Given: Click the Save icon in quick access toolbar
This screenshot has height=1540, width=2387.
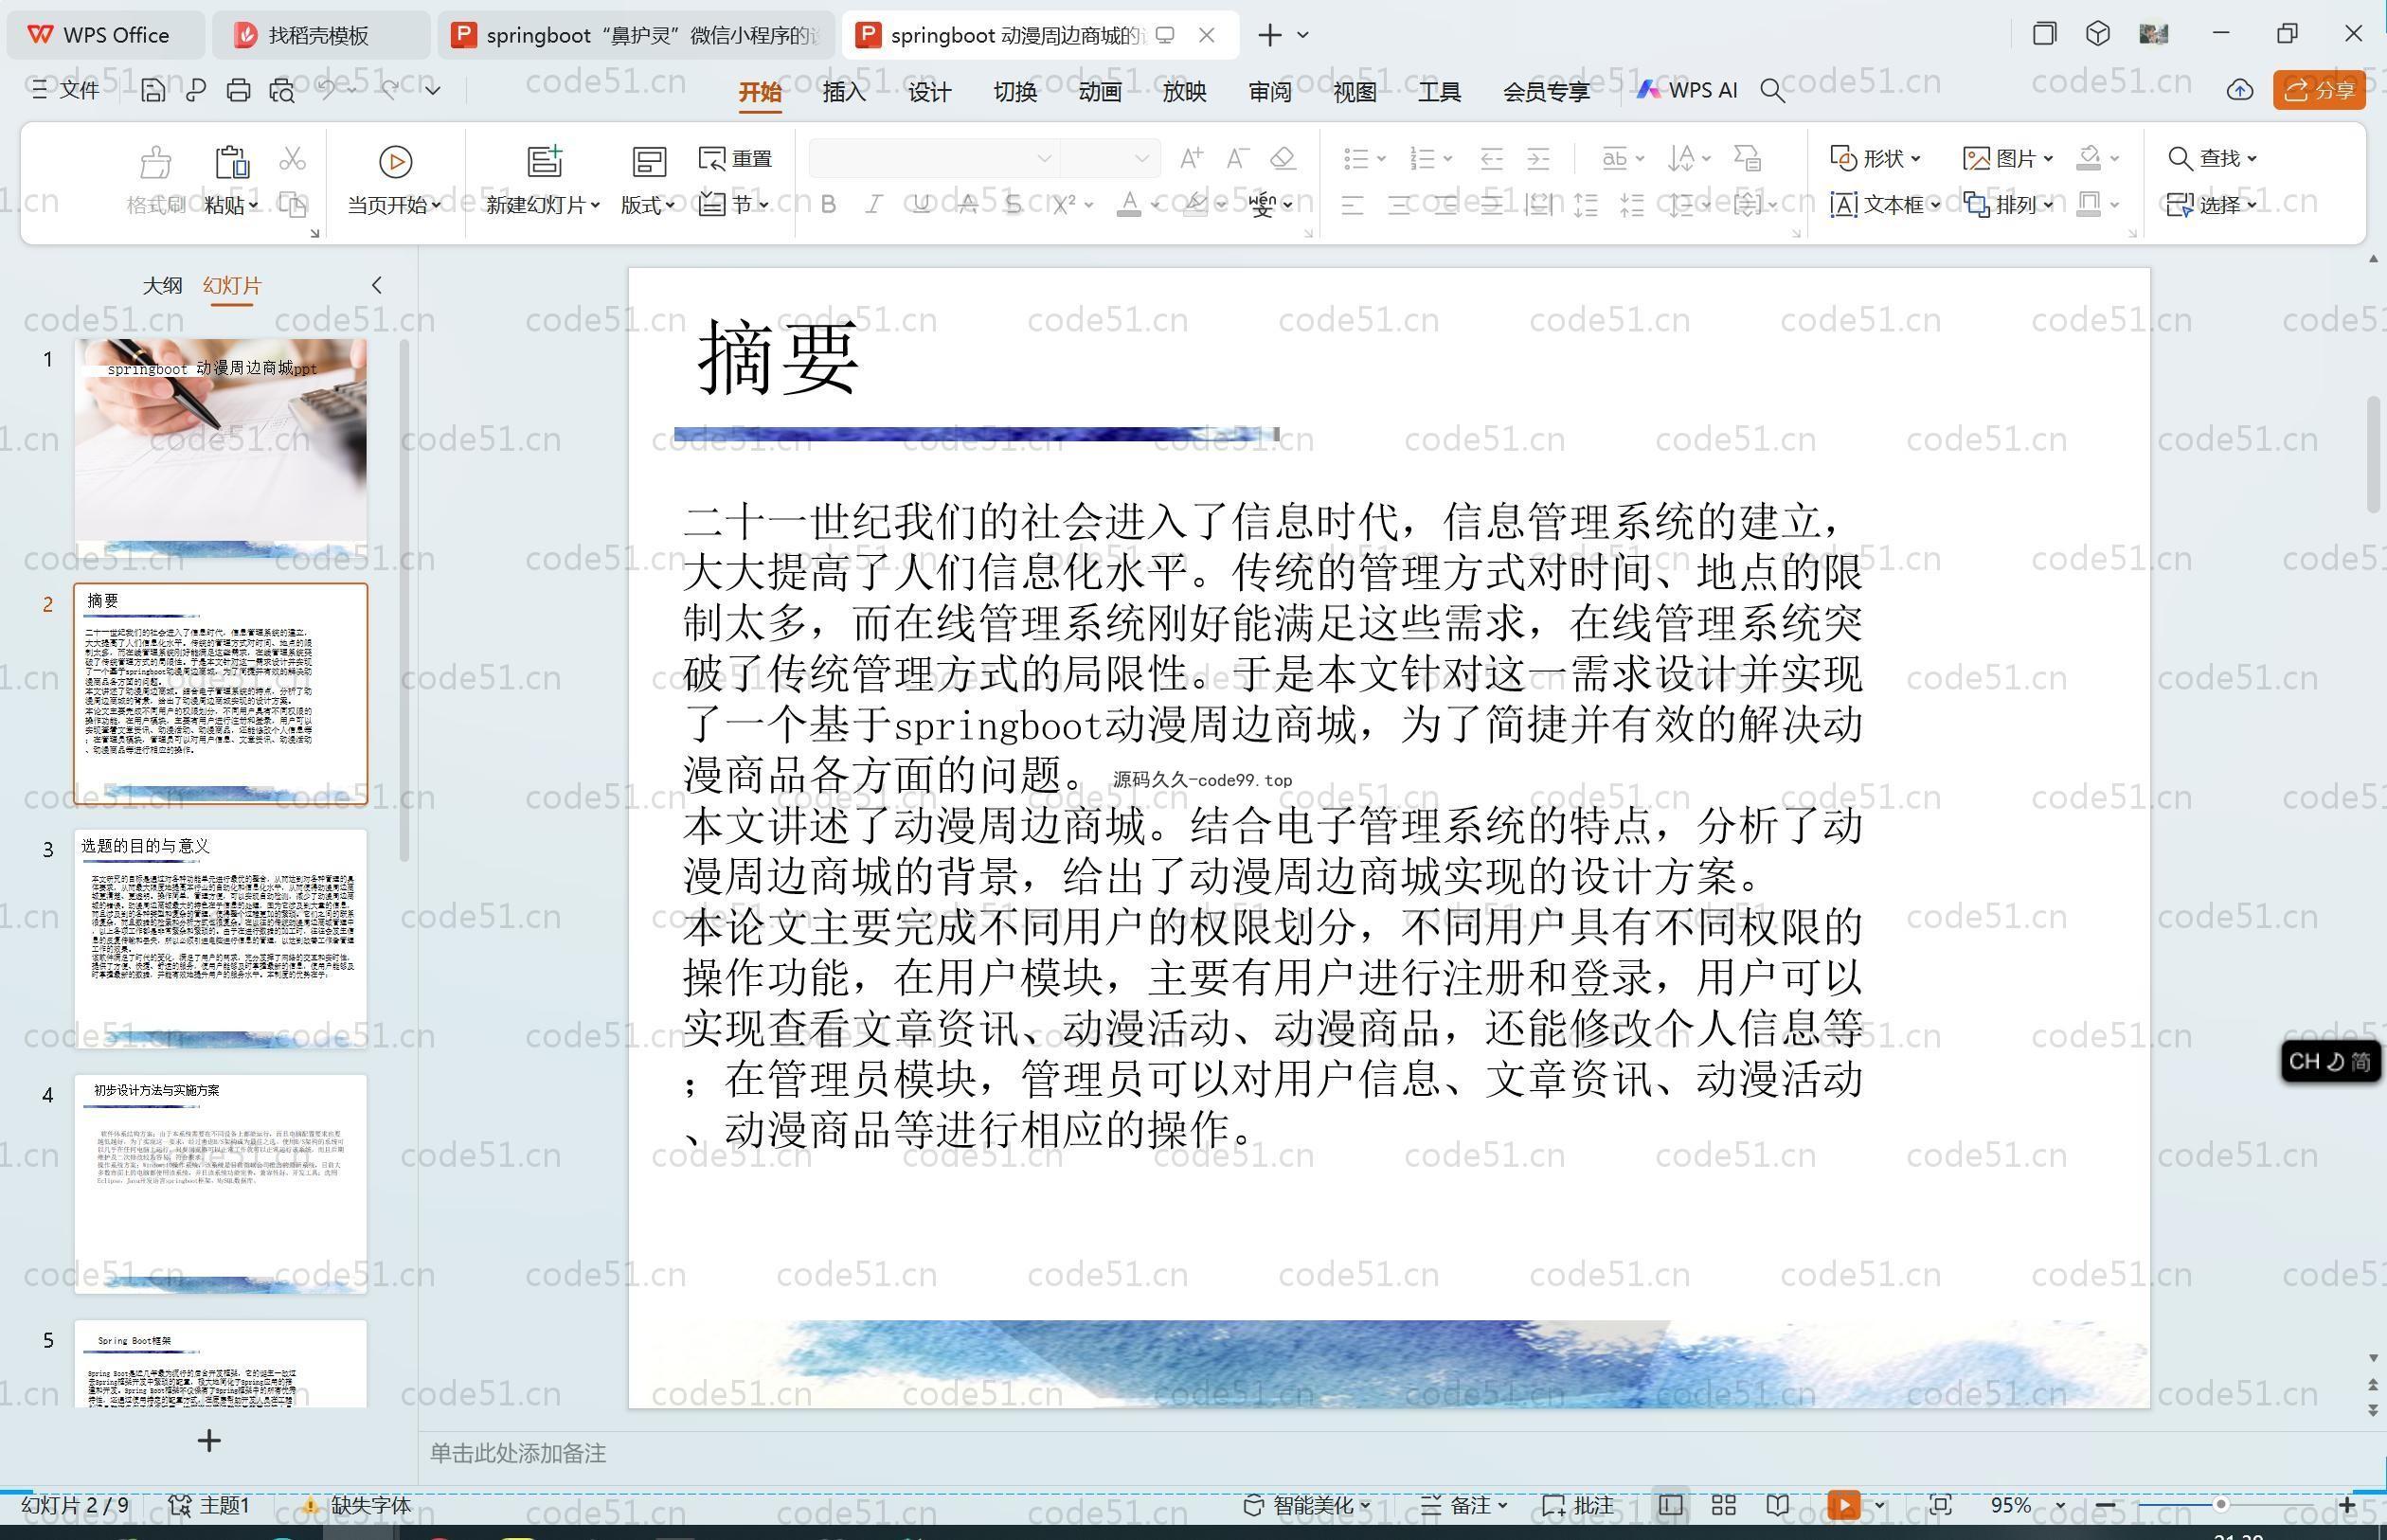Looking at the screenshot, I should (x=153, y=90).
